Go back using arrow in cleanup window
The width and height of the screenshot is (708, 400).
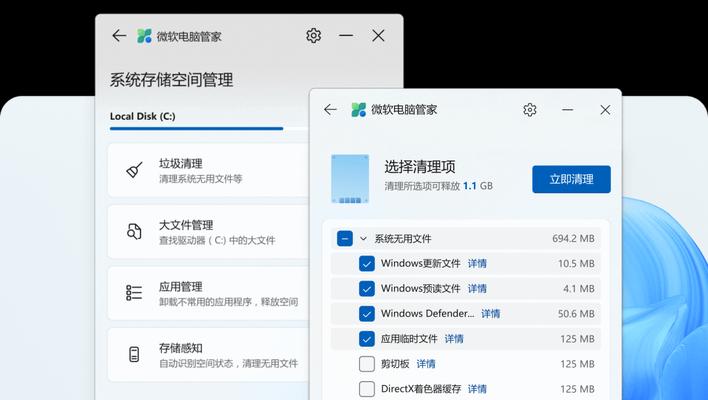[x=331, y=110]
